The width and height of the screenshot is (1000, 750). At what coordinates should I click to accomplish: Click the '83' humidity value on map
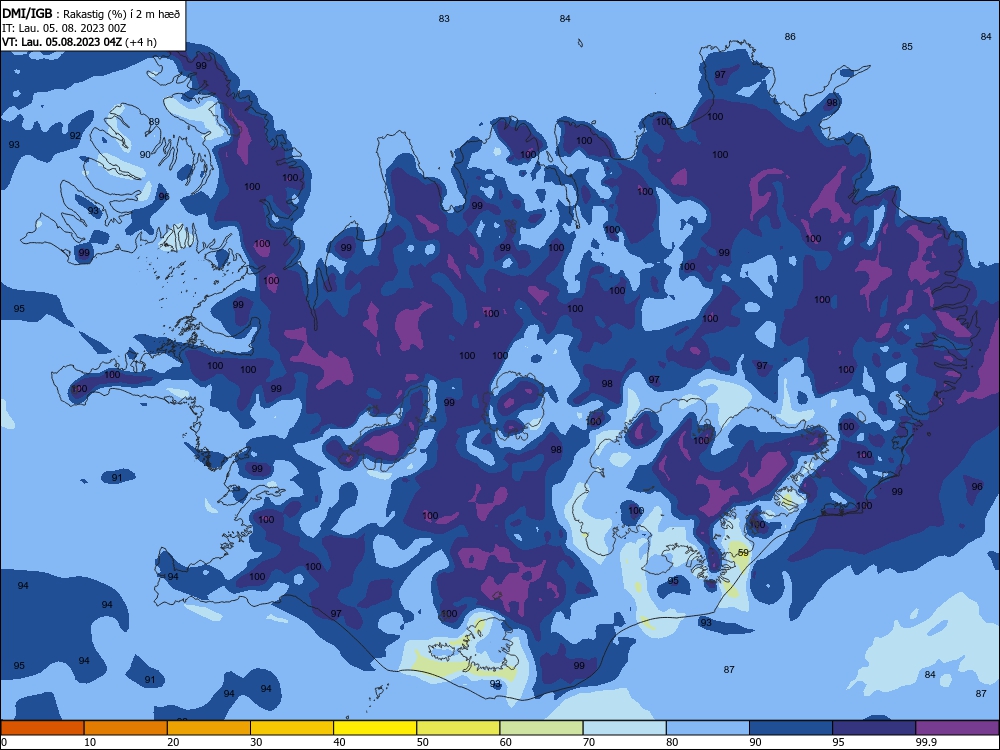(444, 18)
